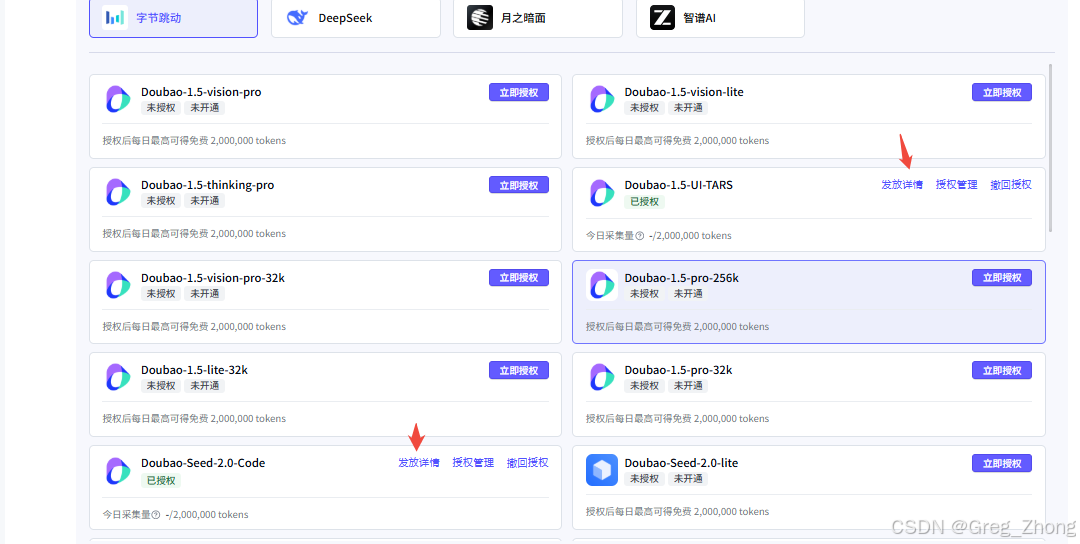The height and width of the screenshot is (544, 1080).
Task: Click the Doubao-1.5-UI-TARS model icon
Action: tap(601, 193)
